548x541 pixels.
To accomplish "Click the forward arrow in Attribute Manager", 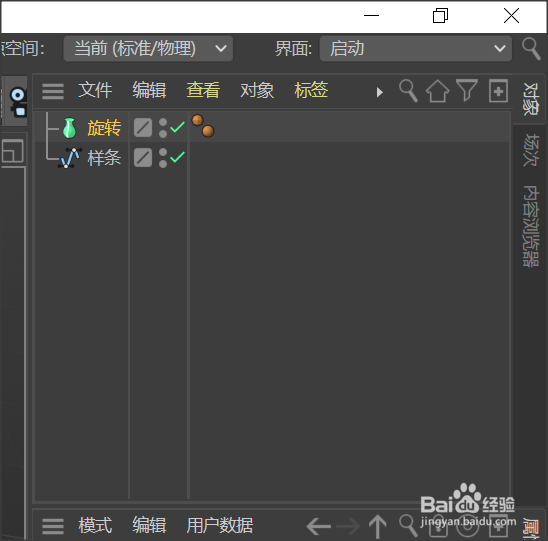I will pyautogui.click(x=348, y=526).
